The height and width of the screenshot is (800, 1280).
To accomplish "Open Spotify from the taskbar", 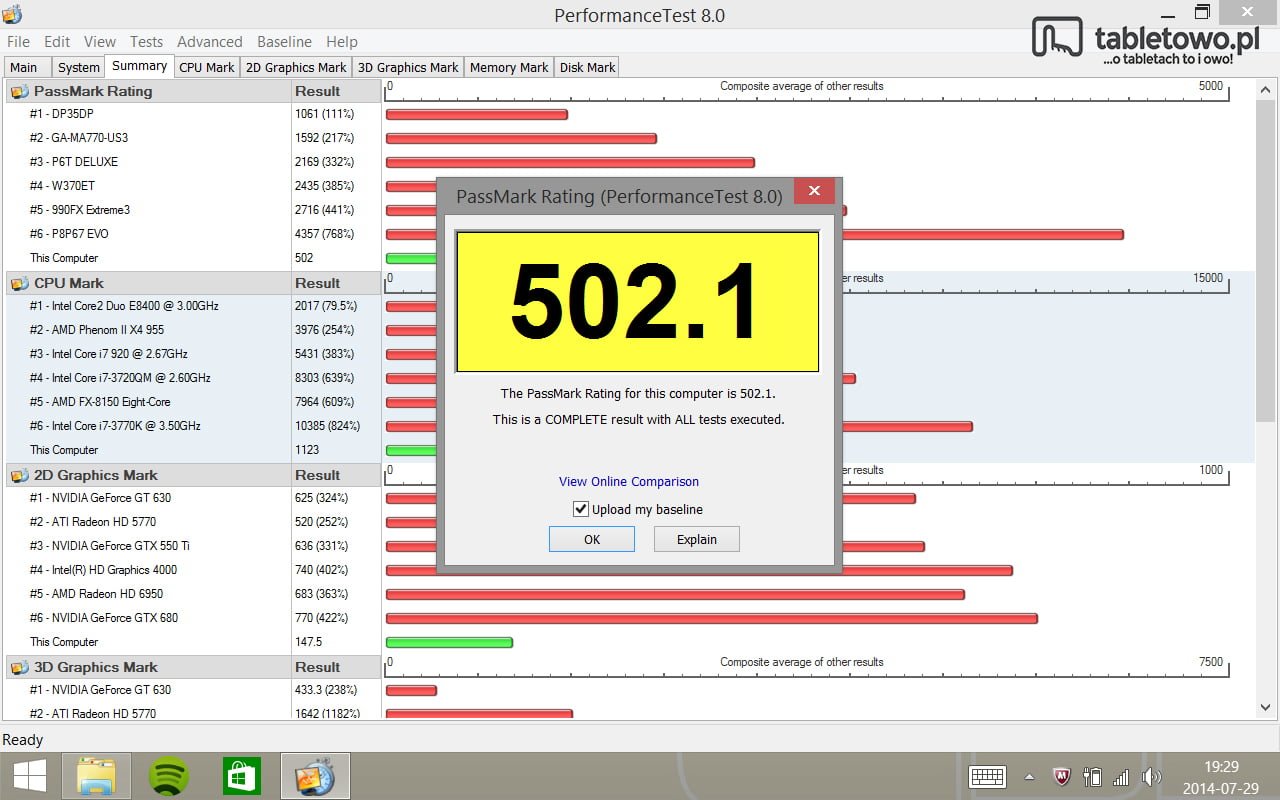I will [x=169, y=776].
